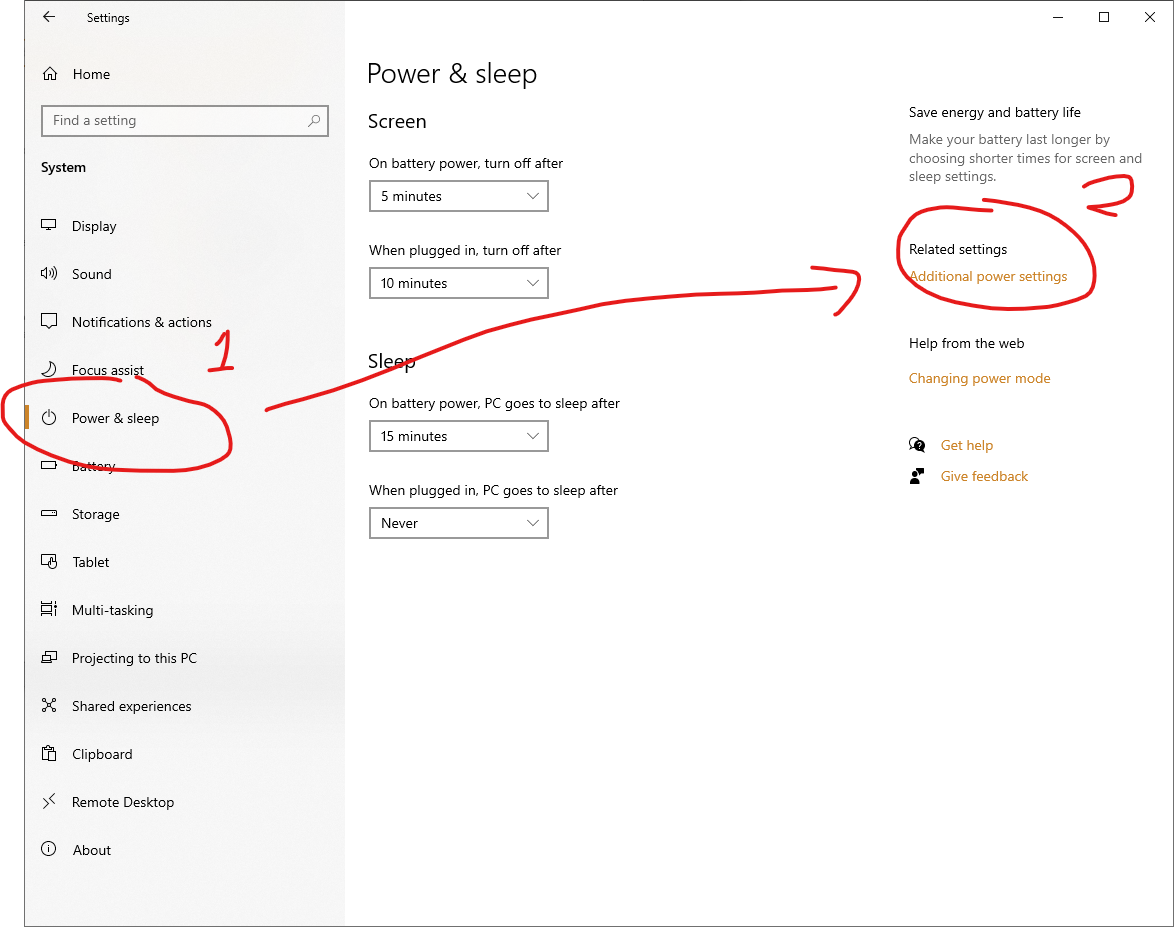Image resolution: width=1174 pixels, height=927 pixels.
Task: Click the Display monitor icon
Action: (x=49, y=226)
